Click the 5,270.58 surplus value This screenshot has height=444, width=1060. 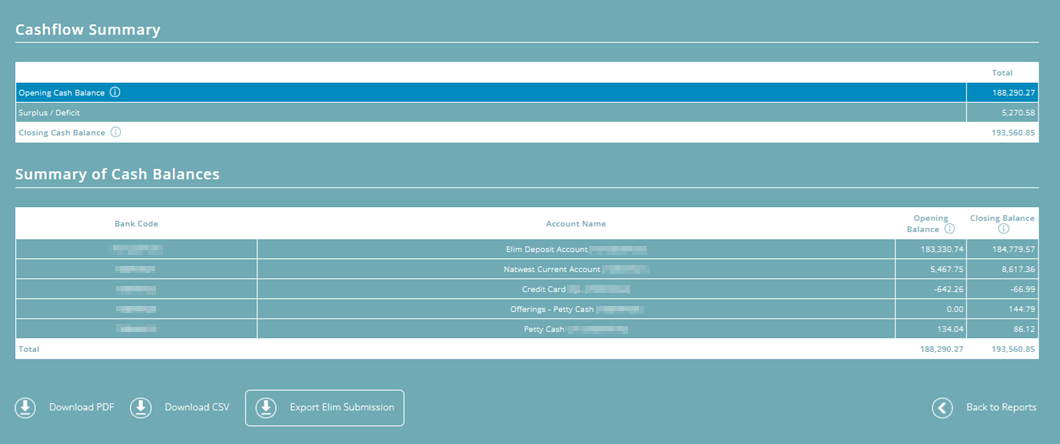[1017, 113]
